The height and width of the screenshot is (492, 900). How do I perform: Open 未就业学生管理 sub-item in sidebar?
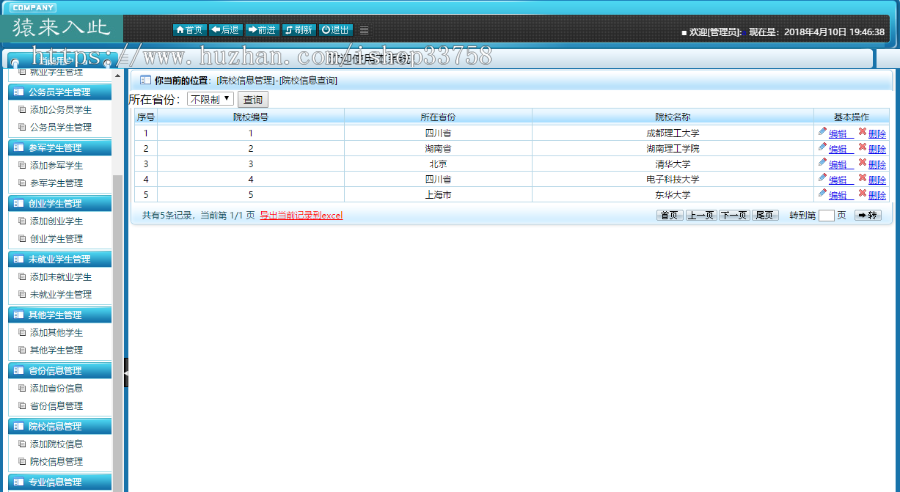pyautogui.click(x=61, y=294)
